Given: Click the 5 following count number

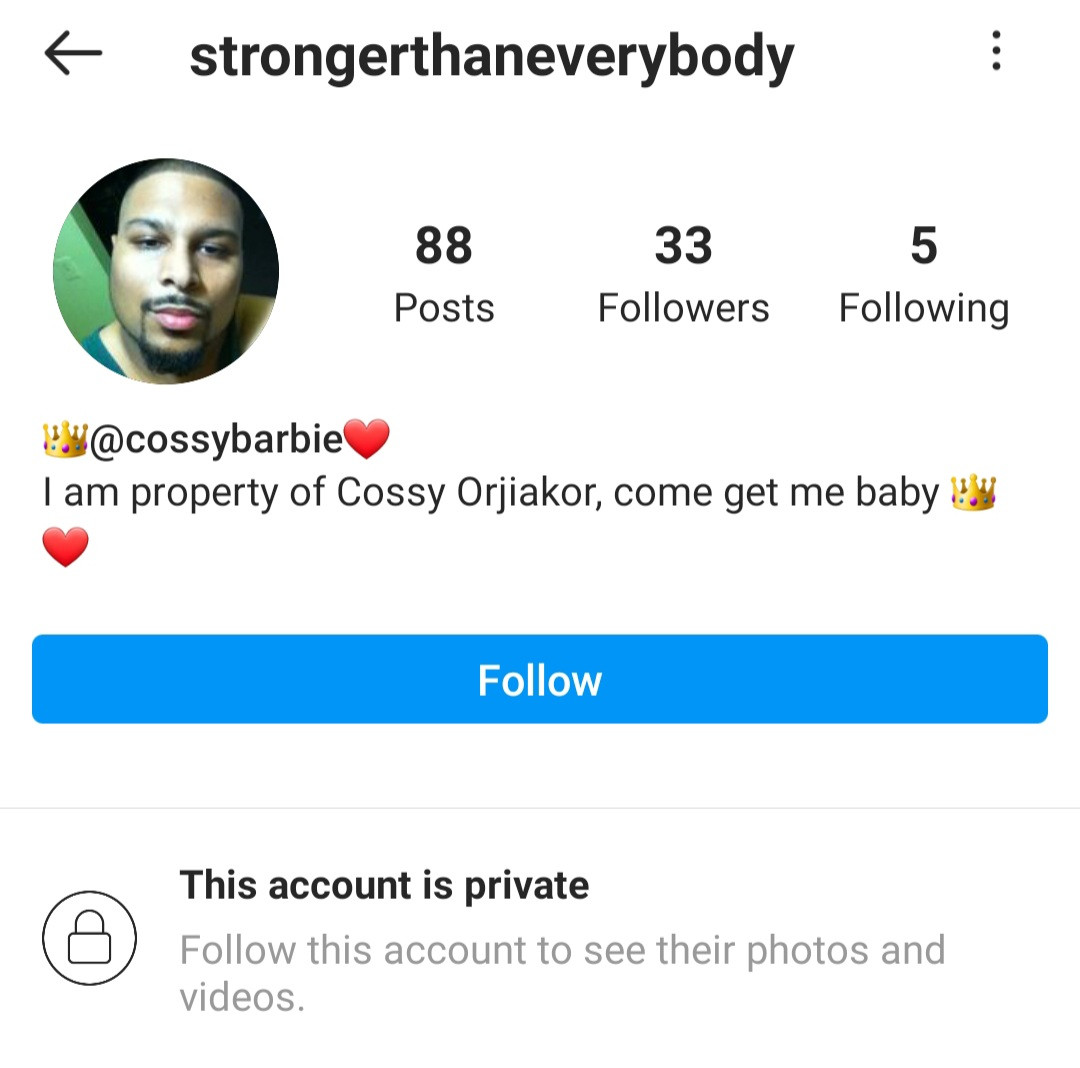Looking at the screenshot, I should (924, 245).
